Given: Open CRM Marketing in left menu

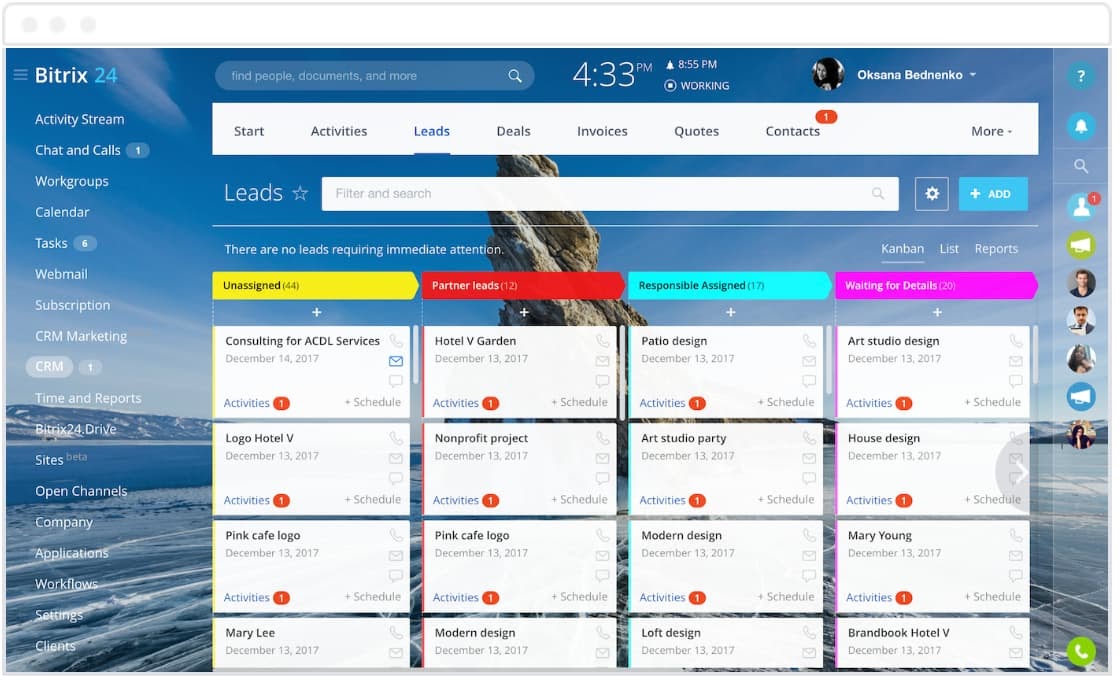Looking at the screenshot, I should coord(81,337).
